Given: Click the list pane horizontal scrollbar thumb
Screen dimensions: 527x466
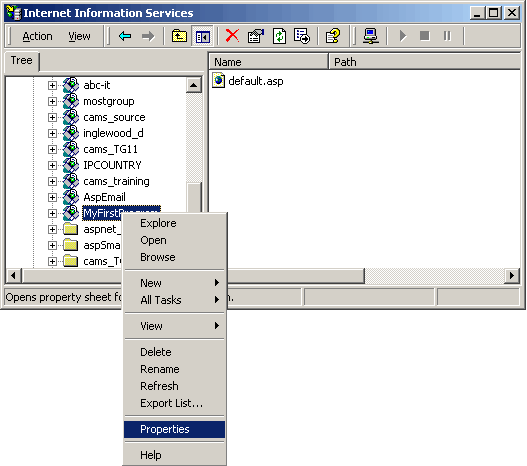Looking at the screenshot, I should coord(296,276).
